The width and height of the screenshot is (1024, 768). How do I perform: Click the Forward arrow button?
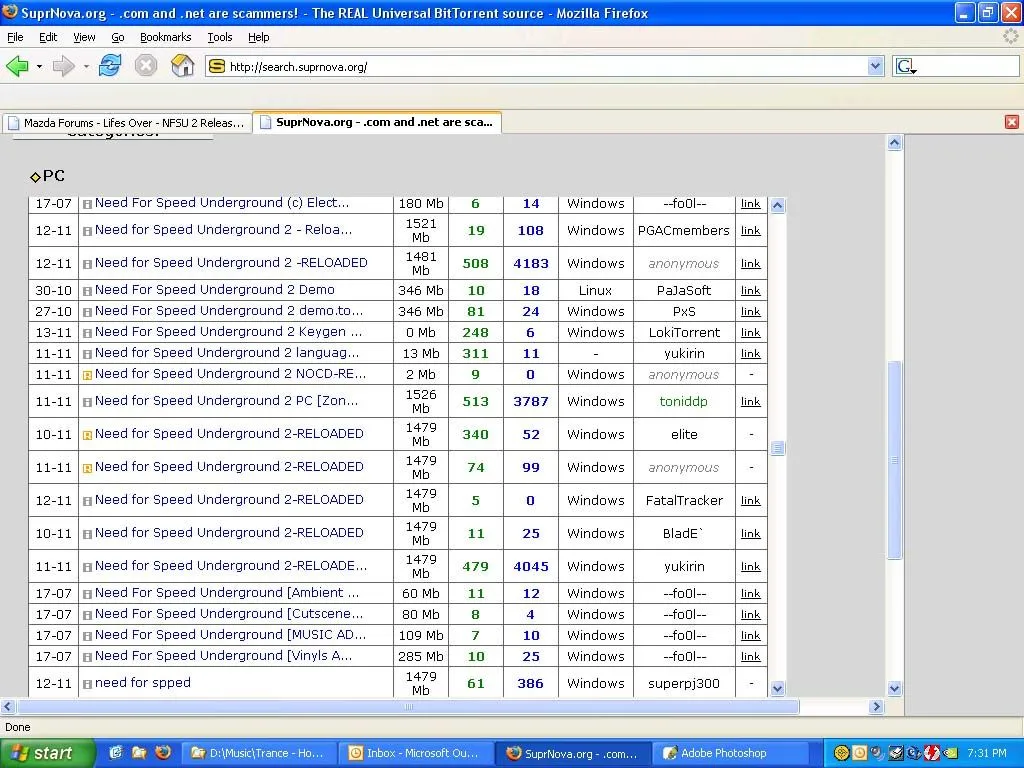point(63,66)
